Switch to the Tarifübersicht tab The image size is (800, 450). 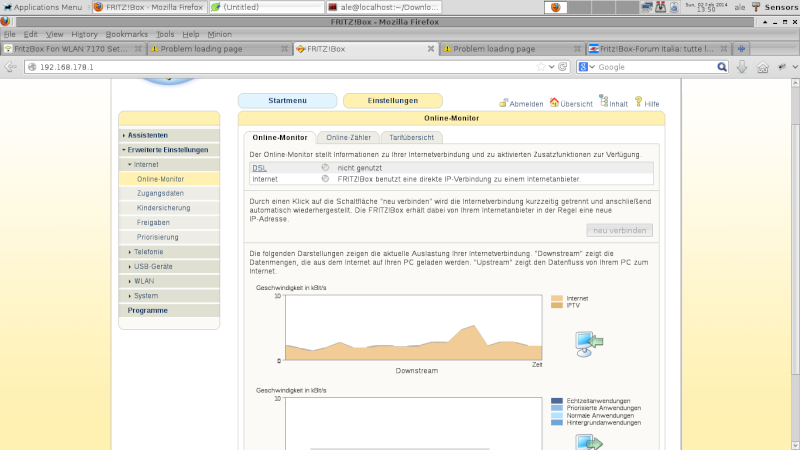click(x=411, y=137)
